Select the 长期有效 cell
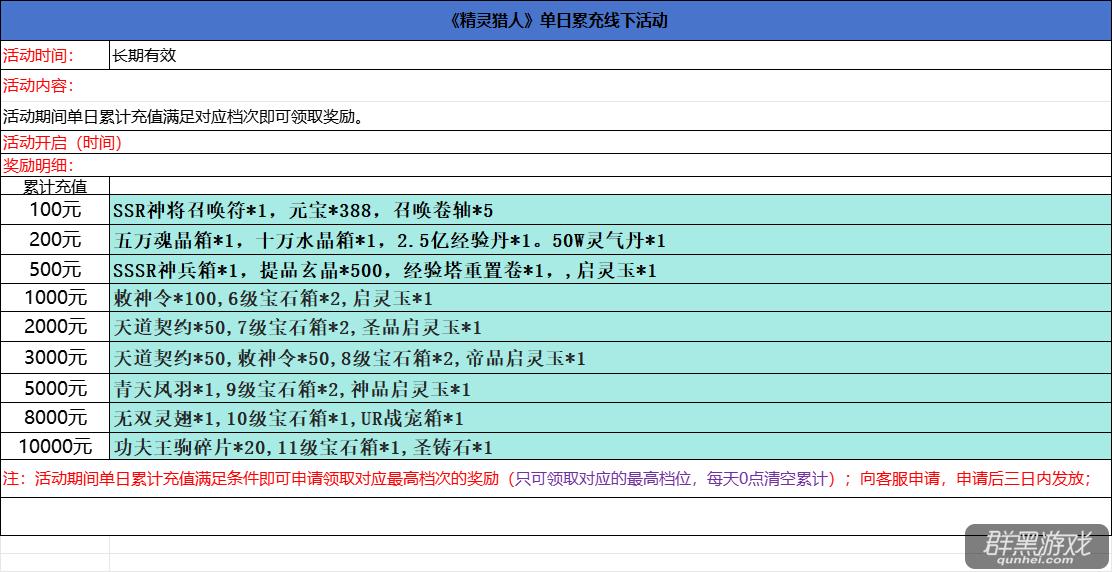The height and width of the screenshot is (572, 1112). coord(610,56)
